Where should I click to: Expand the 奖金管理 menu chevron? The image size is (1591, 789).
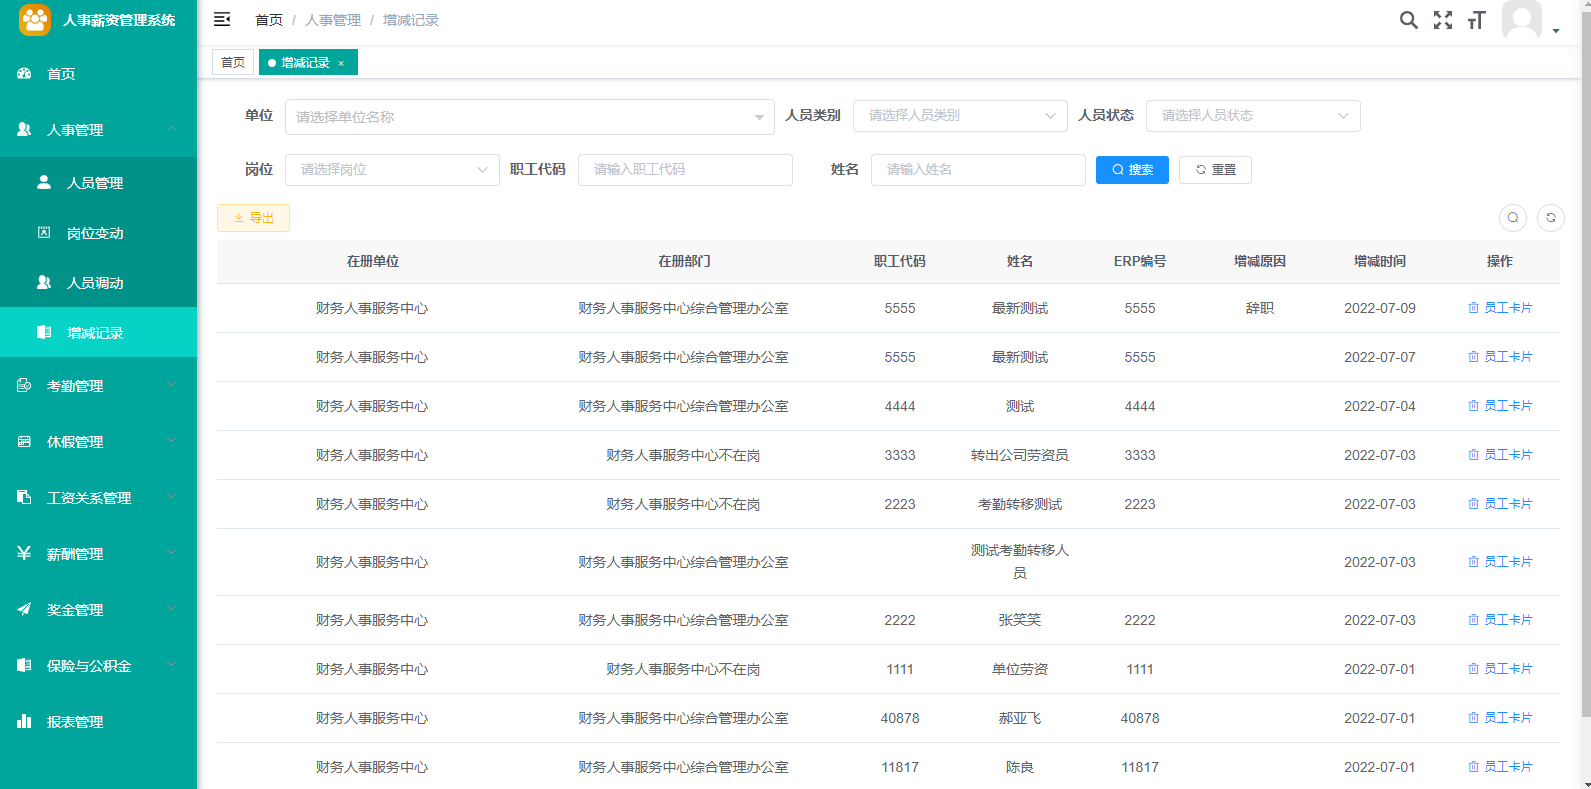click(x=171, y=609)
